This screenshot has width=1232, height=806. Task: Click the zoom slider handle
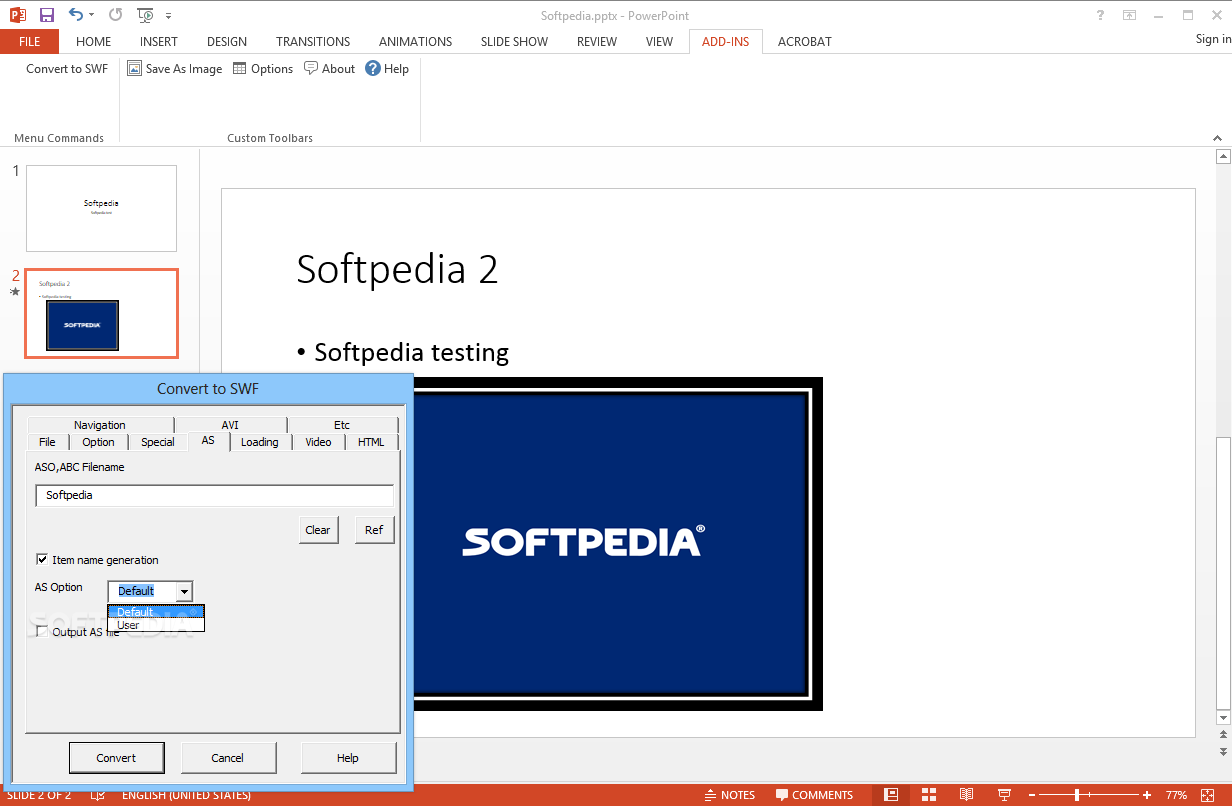1077,795
